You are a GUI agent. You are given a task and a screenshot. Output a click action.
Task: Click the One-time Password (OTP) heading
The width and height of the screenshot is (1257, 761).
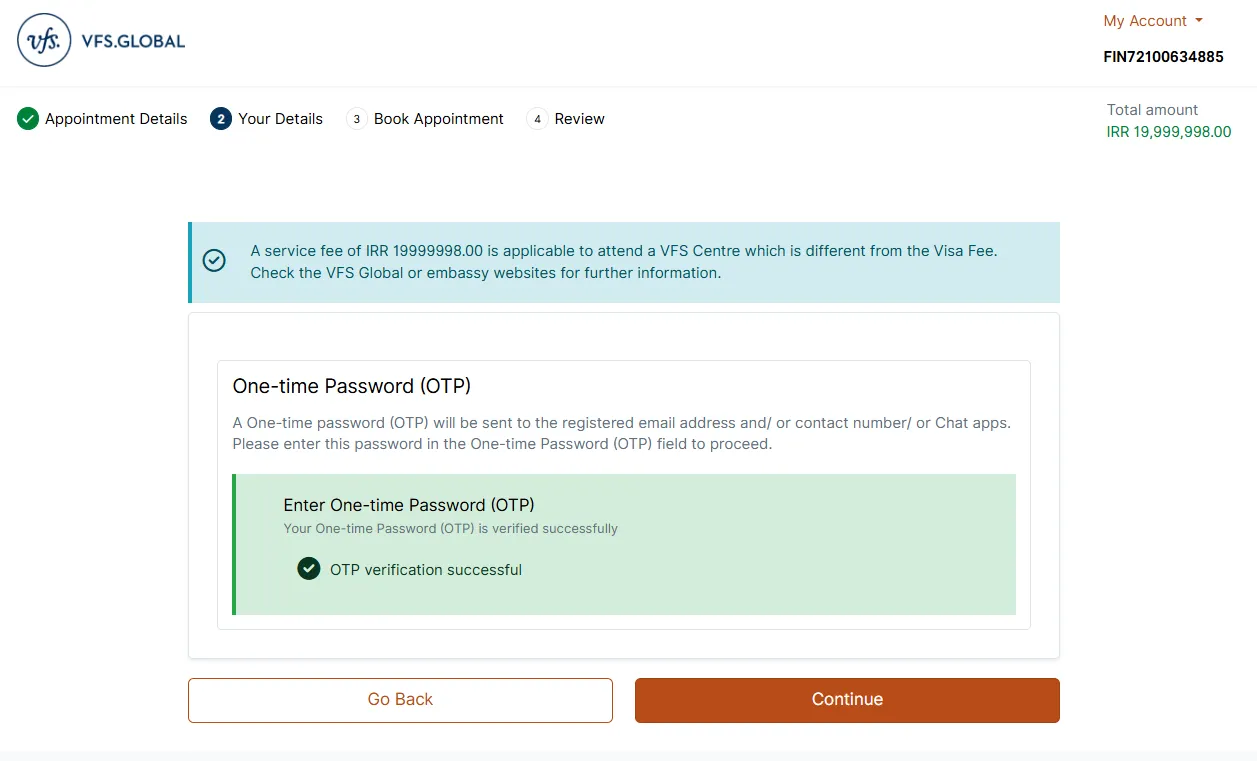coord(351,386)
